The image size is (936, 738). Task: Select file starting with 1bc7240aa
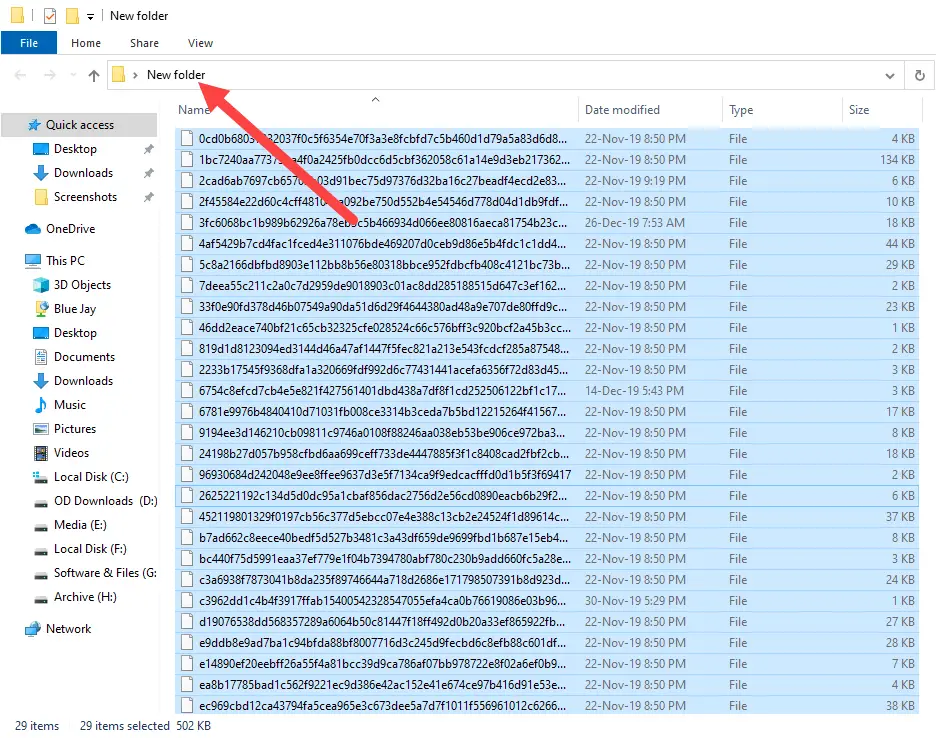[547, 159]
